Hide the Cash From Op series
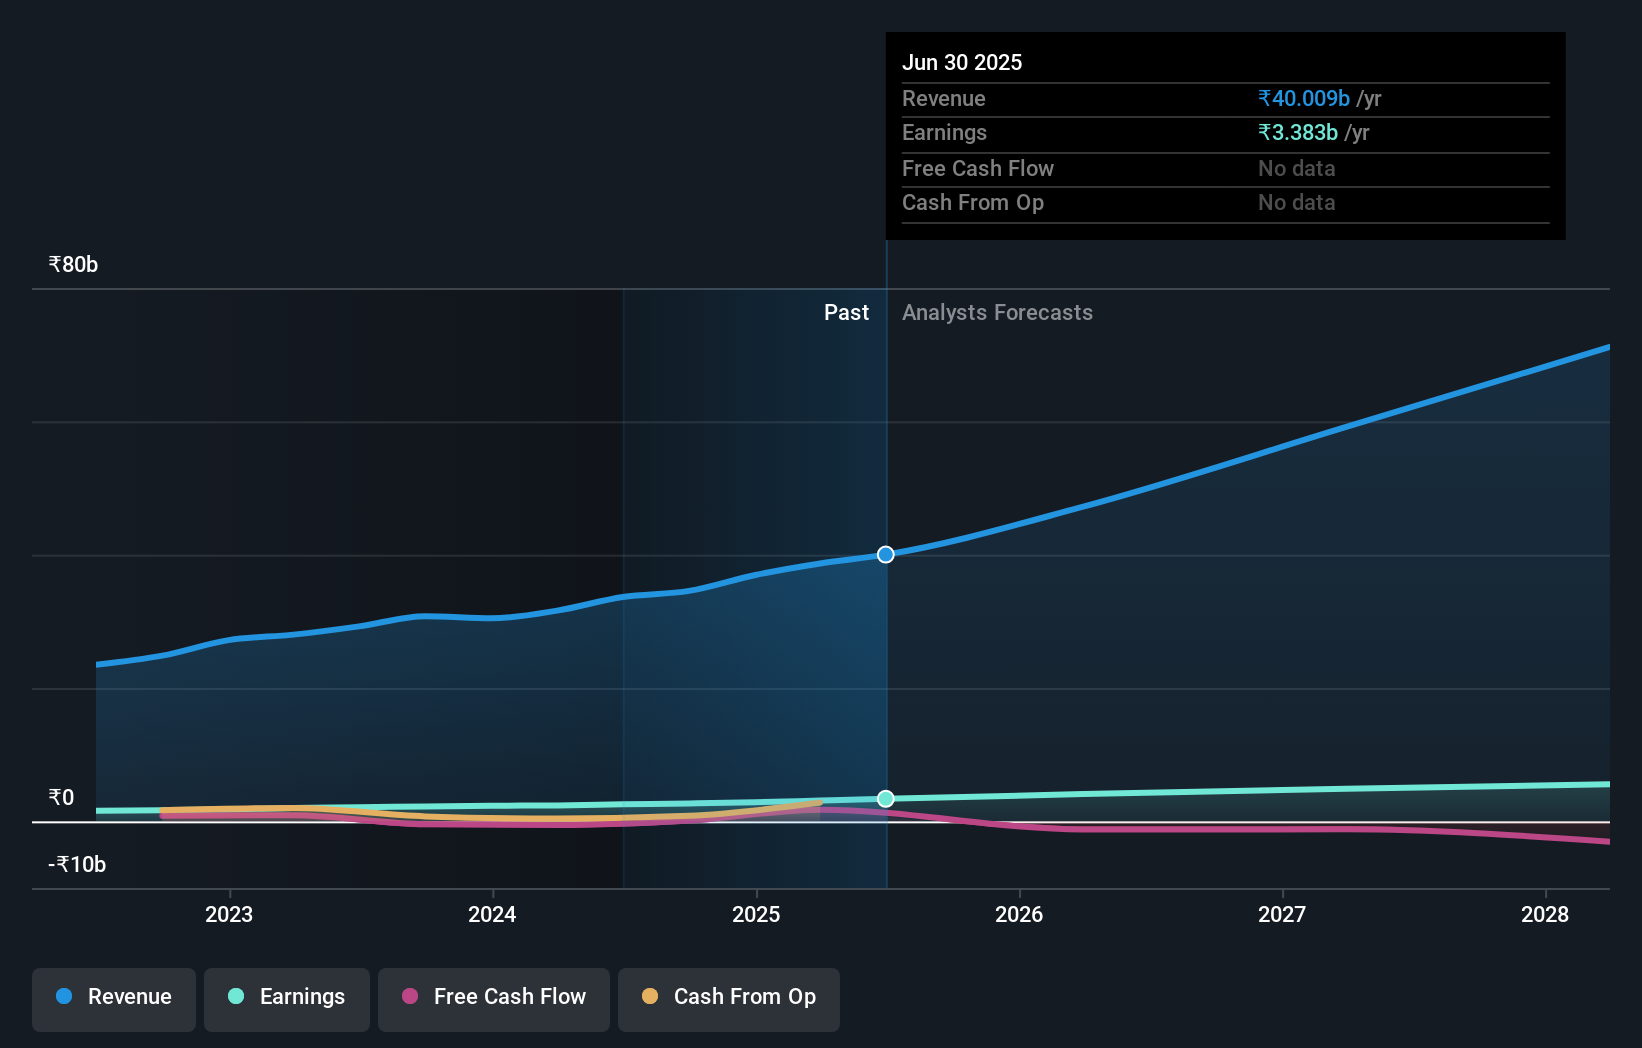Image resolution: width=1642 pixels, height=1048 pixels. pyautogui.click(x=728, y=999)
